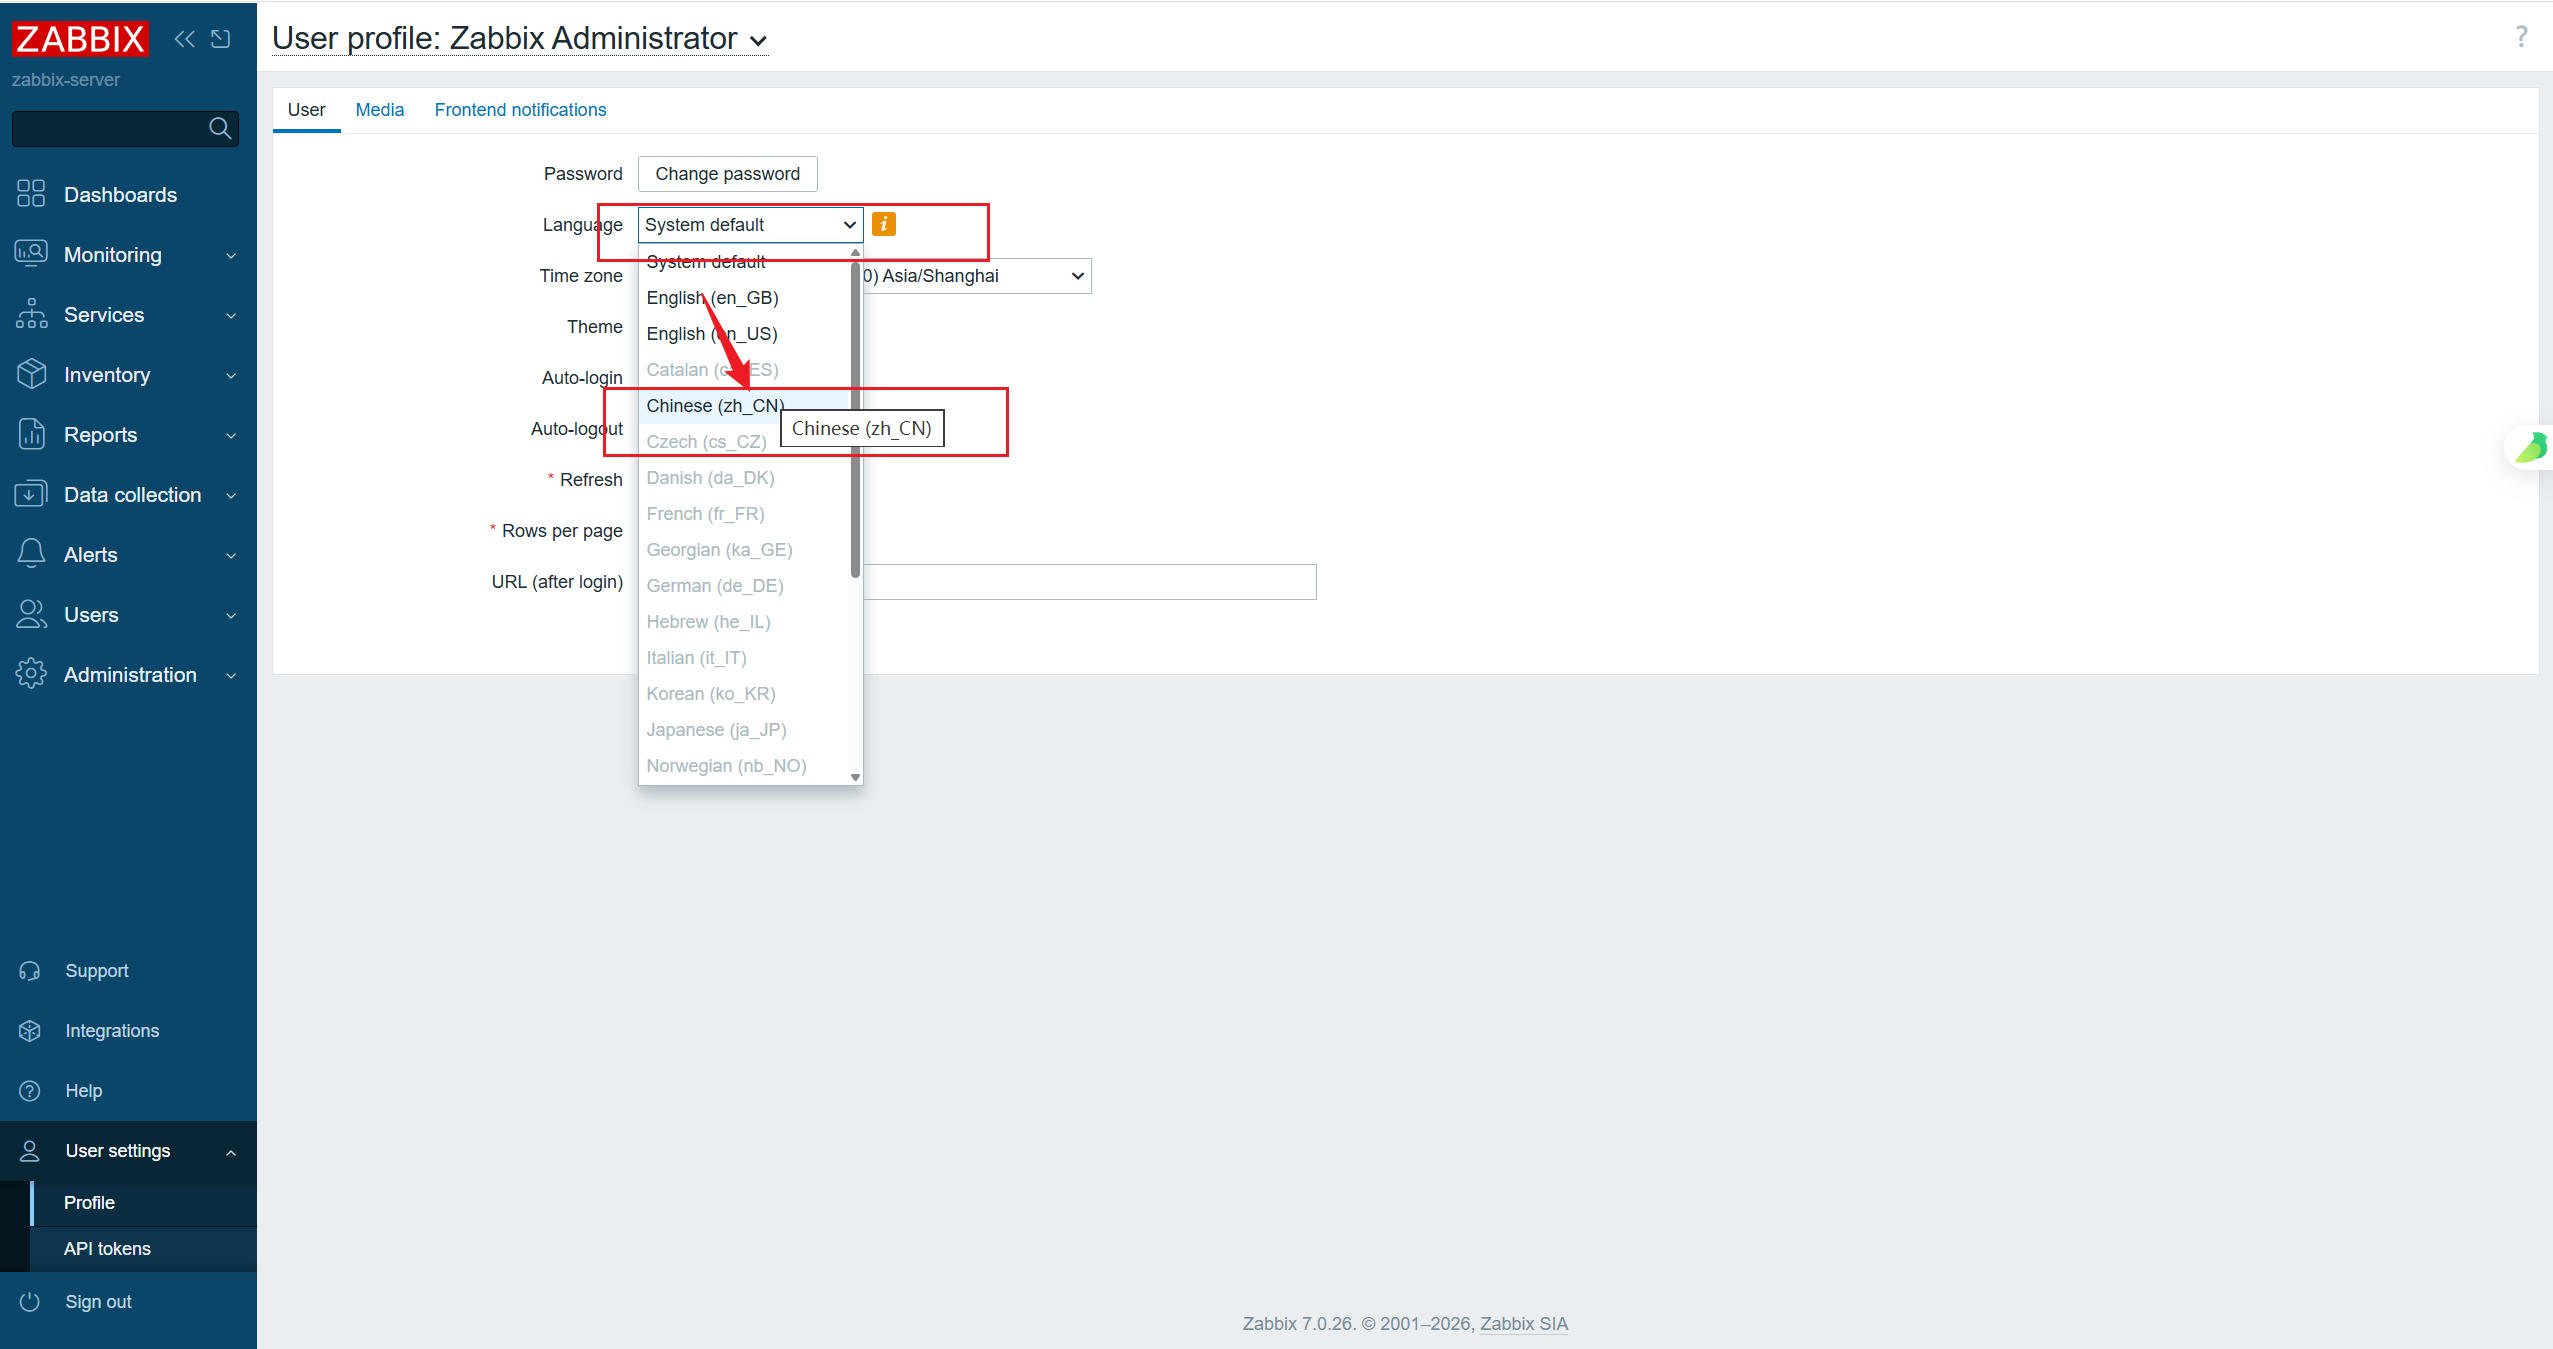2553x1349 pixels.
Task: Click the User settings person icon
Action: (30, 1151)
